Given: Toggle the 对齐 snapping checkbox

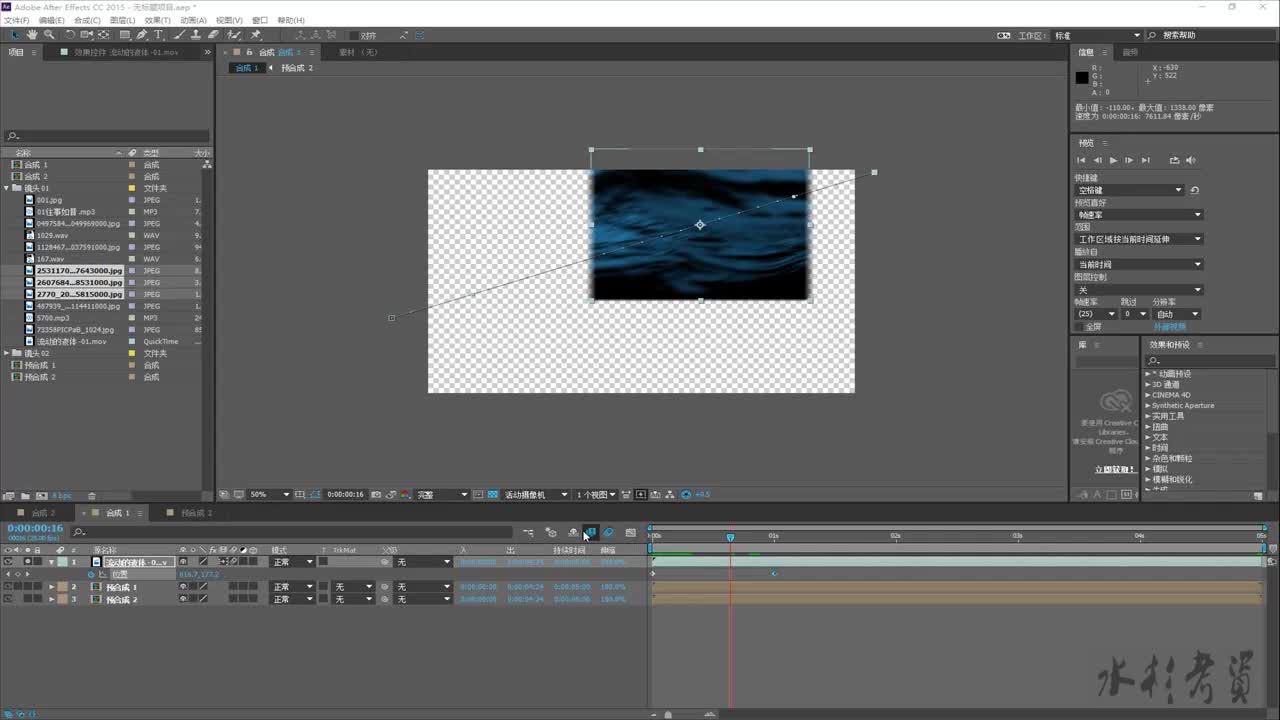Looking at the screenshot, I should 354,36.
